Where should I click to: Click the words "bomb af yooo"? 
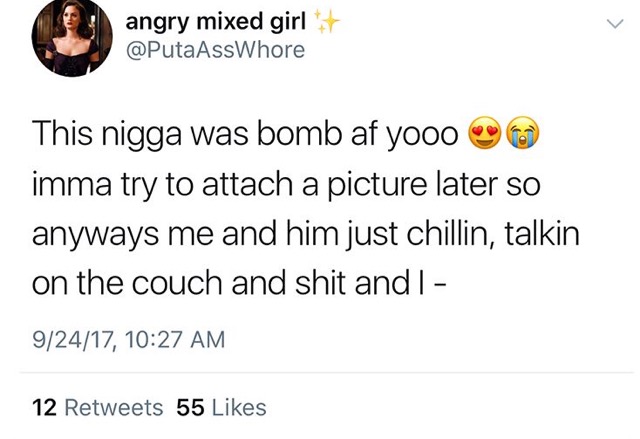[357, 135]
